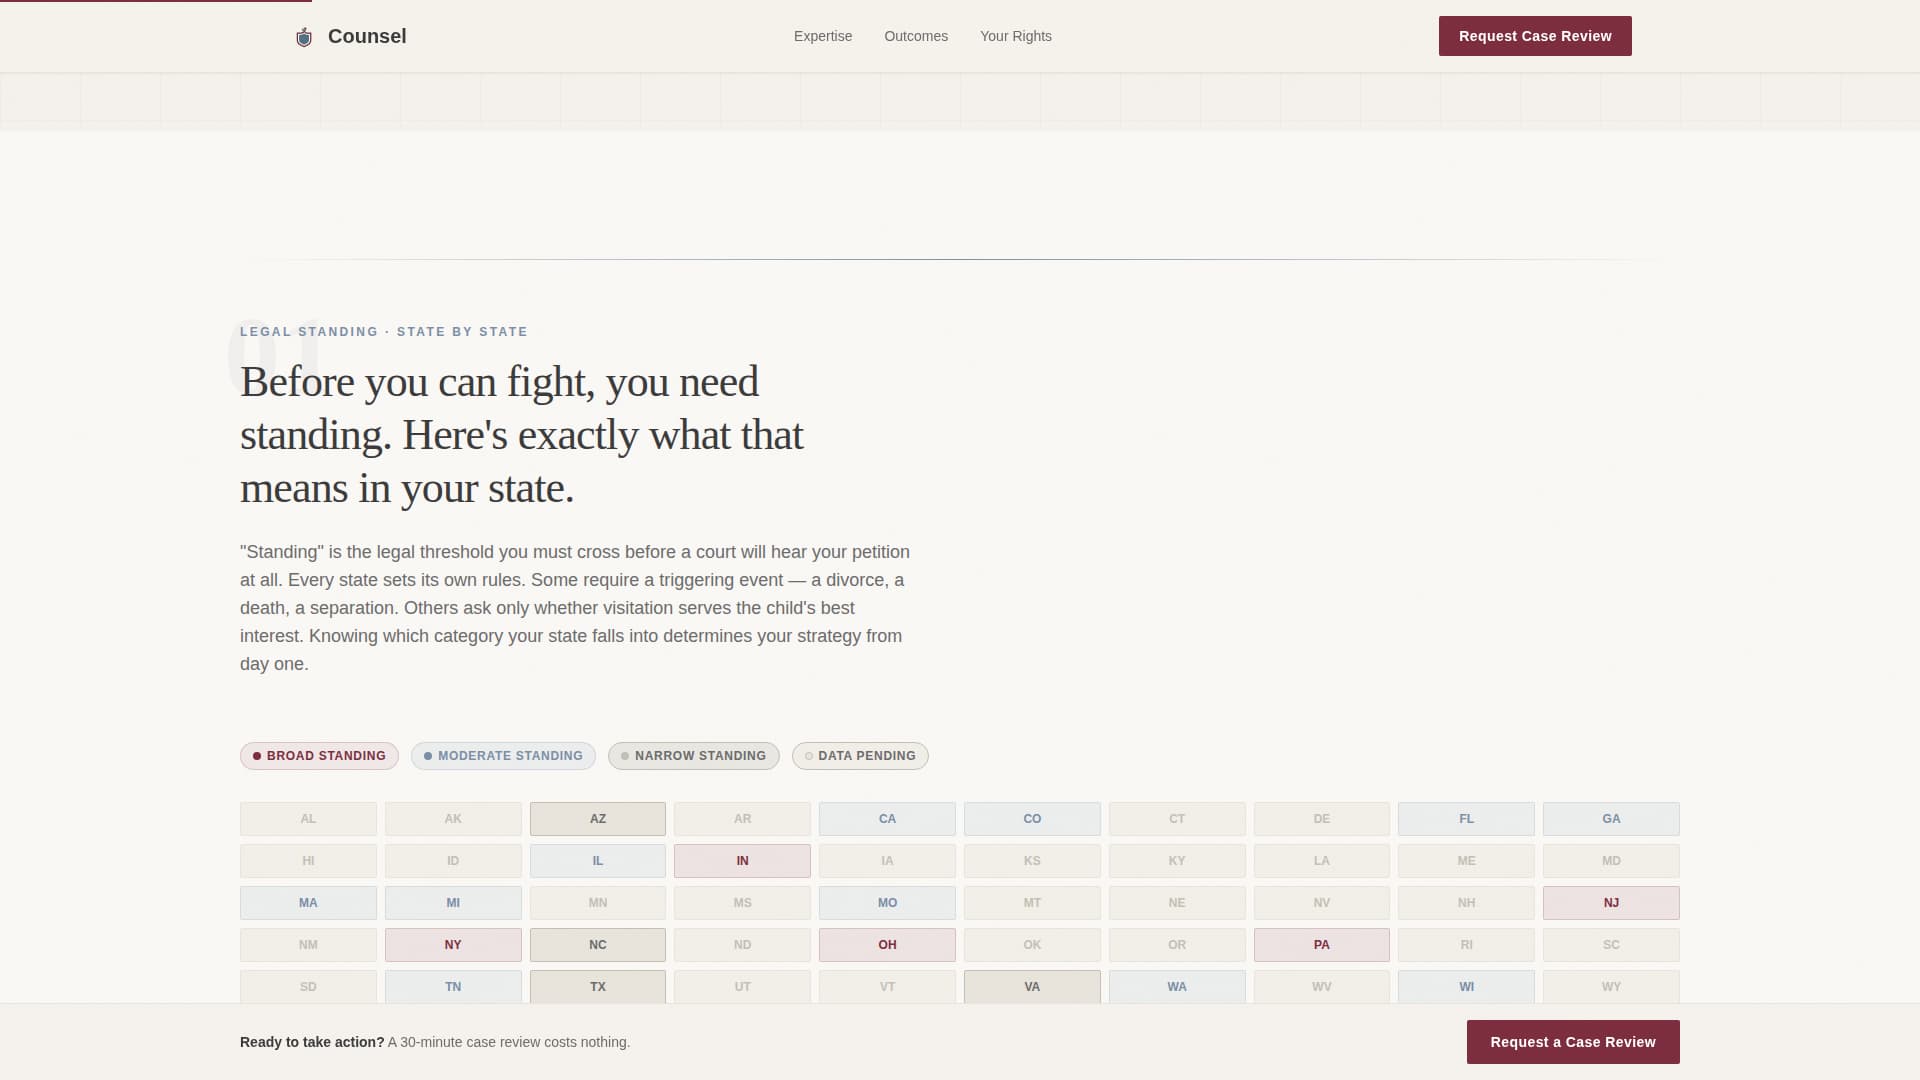The height and width of the screenshot is (1080, 1920).
Task: Toggle the Data Pending legend filter
Action: point(860,756)
